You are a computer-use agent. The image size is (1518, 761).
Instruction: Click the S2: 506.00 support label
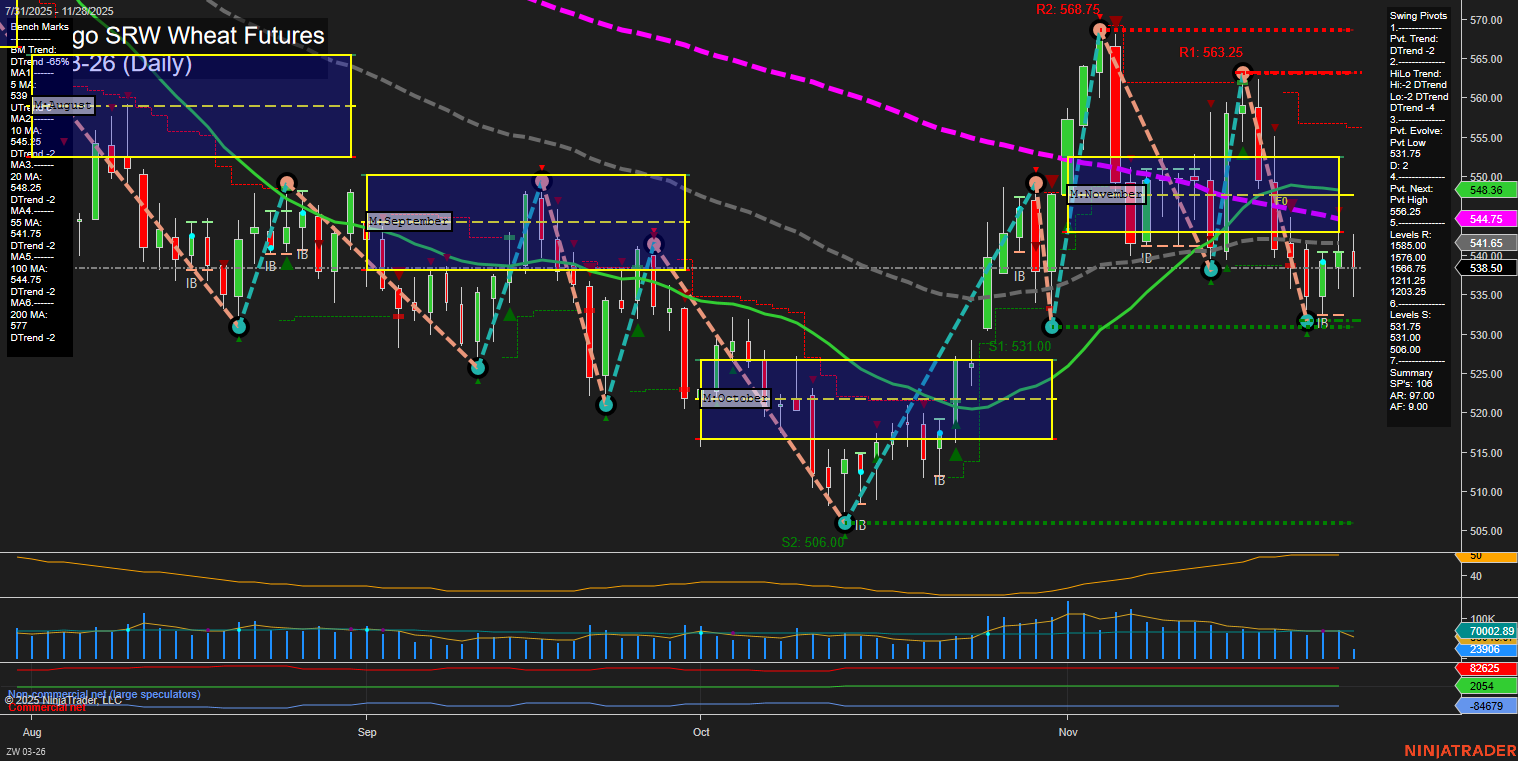click(813, 542)
